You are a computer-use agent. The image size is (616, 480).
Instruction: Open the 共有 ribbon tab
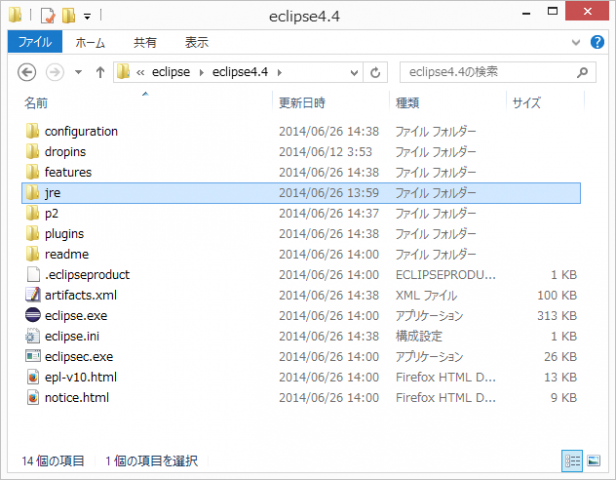point(145,42)
